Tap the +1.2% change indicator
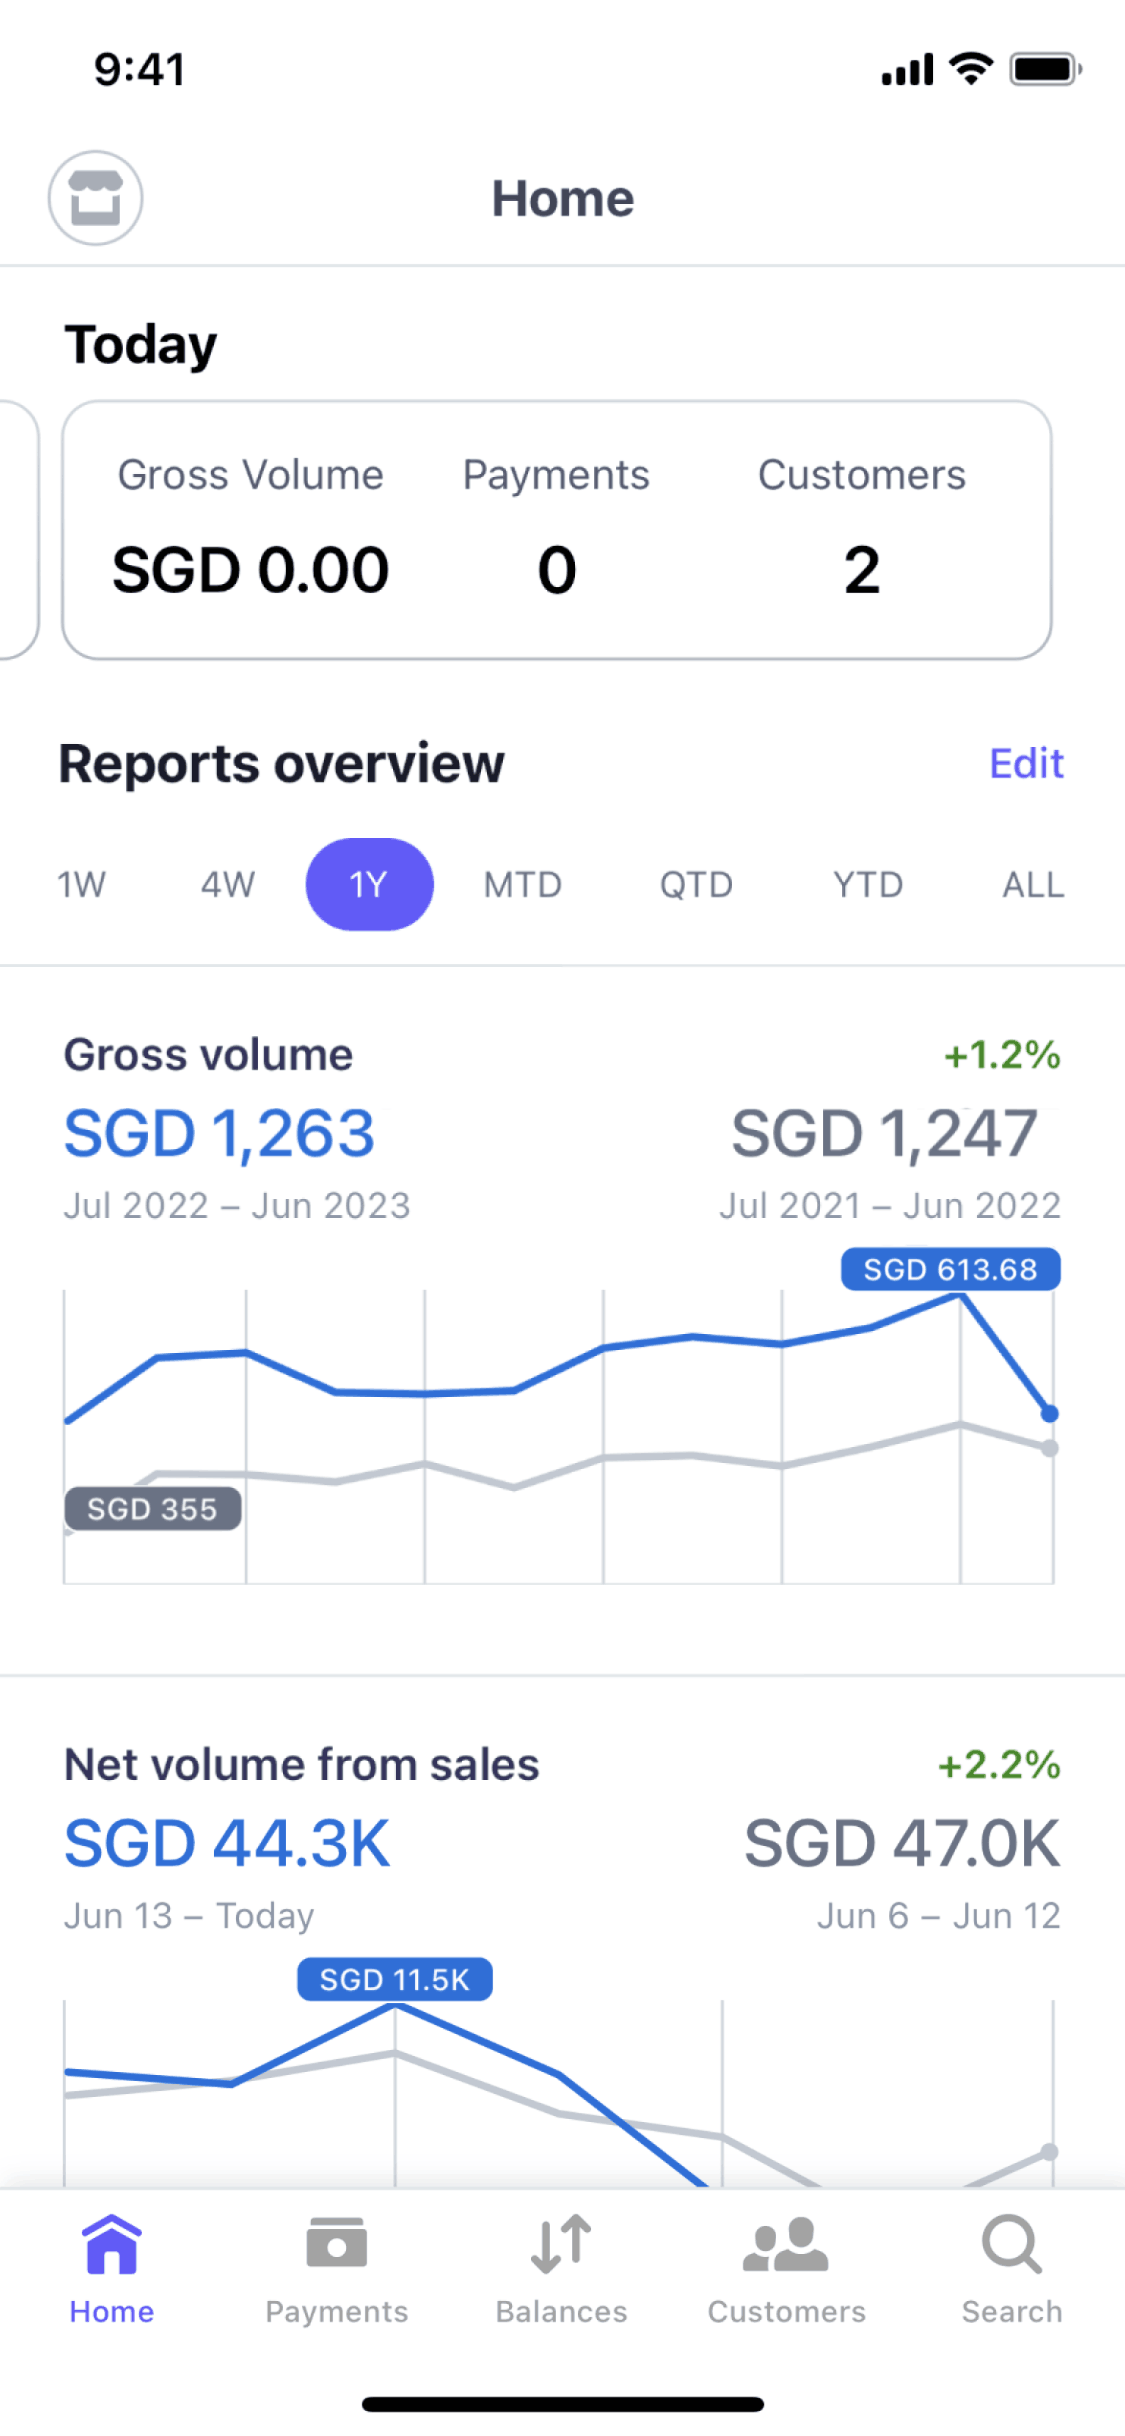The width and height of the screenshot is (1125, 2436). click(1002, 1055)
